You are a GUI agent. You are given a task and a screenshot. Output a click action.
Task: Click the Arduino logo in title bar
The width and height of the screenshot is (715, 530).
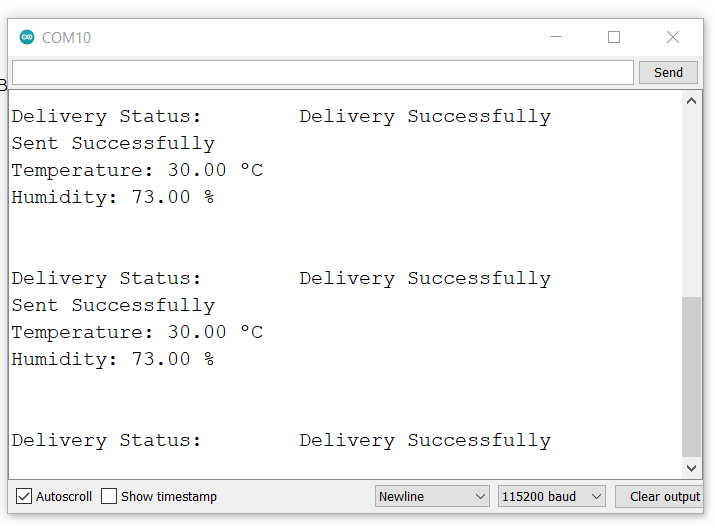tap(27, 37)
